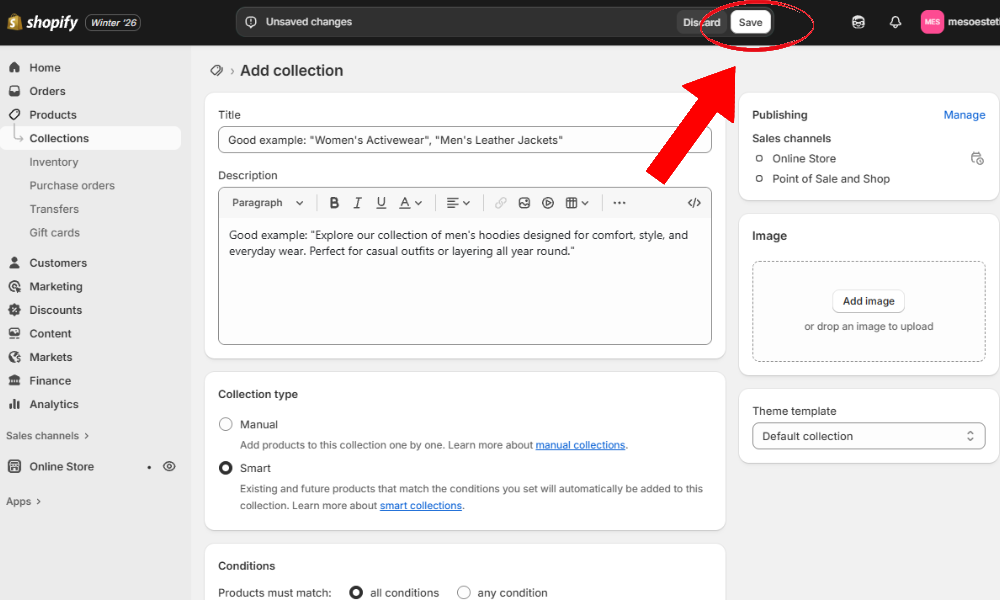Screen dimensions: 1000x600
Task: Open the Customers sidebar item
Action: pyautogui.click(x=58, y=263)
